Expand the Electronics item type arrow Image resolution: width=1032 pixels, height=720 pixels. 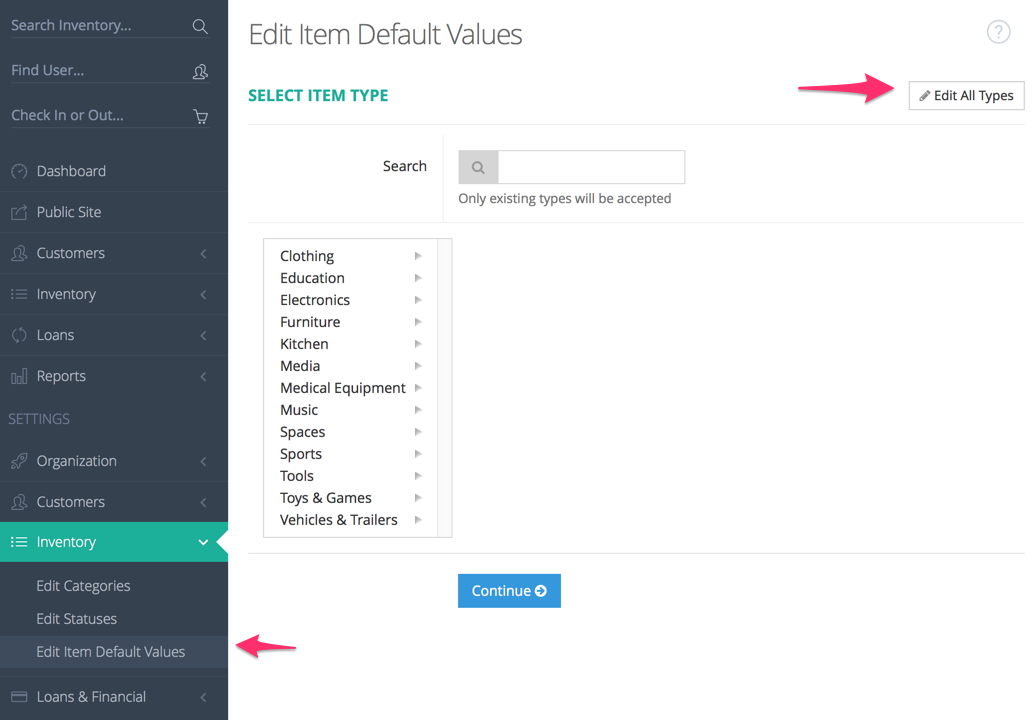click(418, 300)
